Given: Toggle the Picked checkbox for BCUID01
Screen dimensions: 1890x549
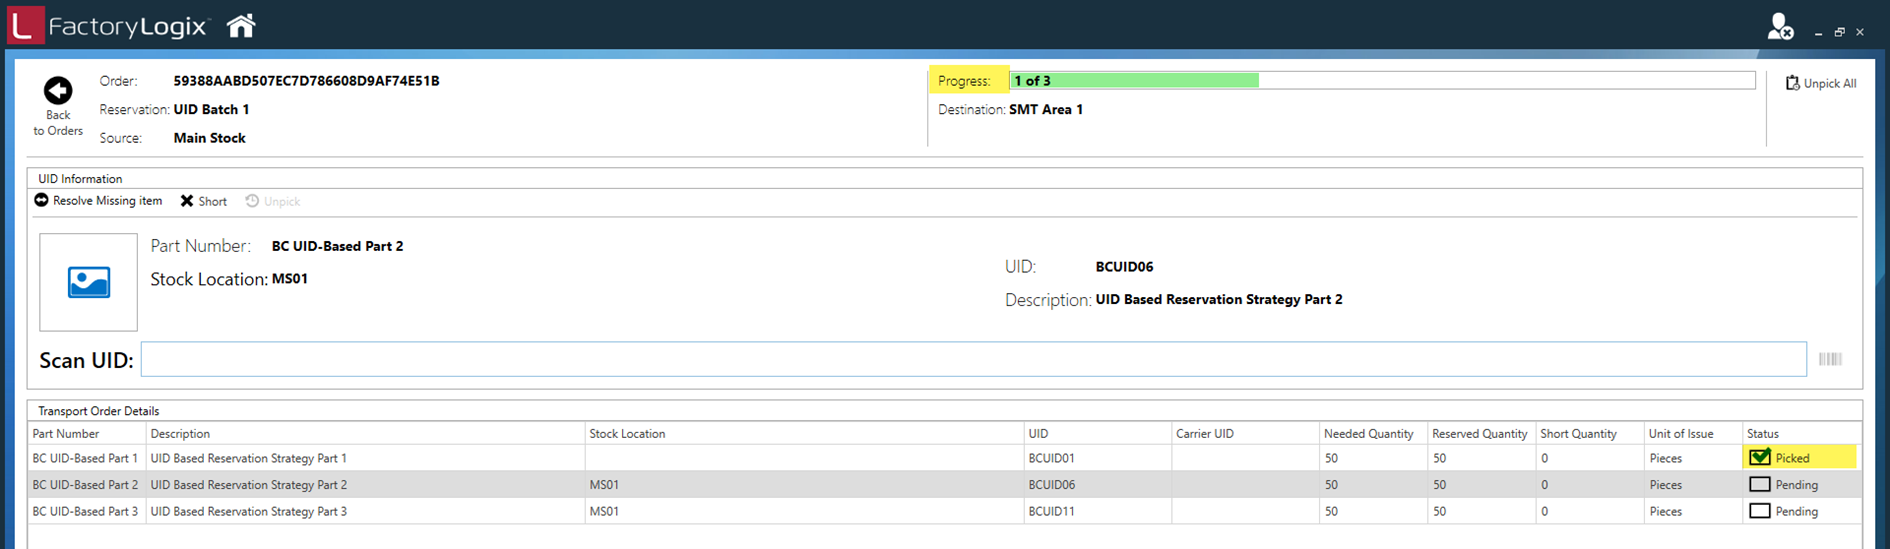Looking at the screenshot, I should coord(1760,458).
